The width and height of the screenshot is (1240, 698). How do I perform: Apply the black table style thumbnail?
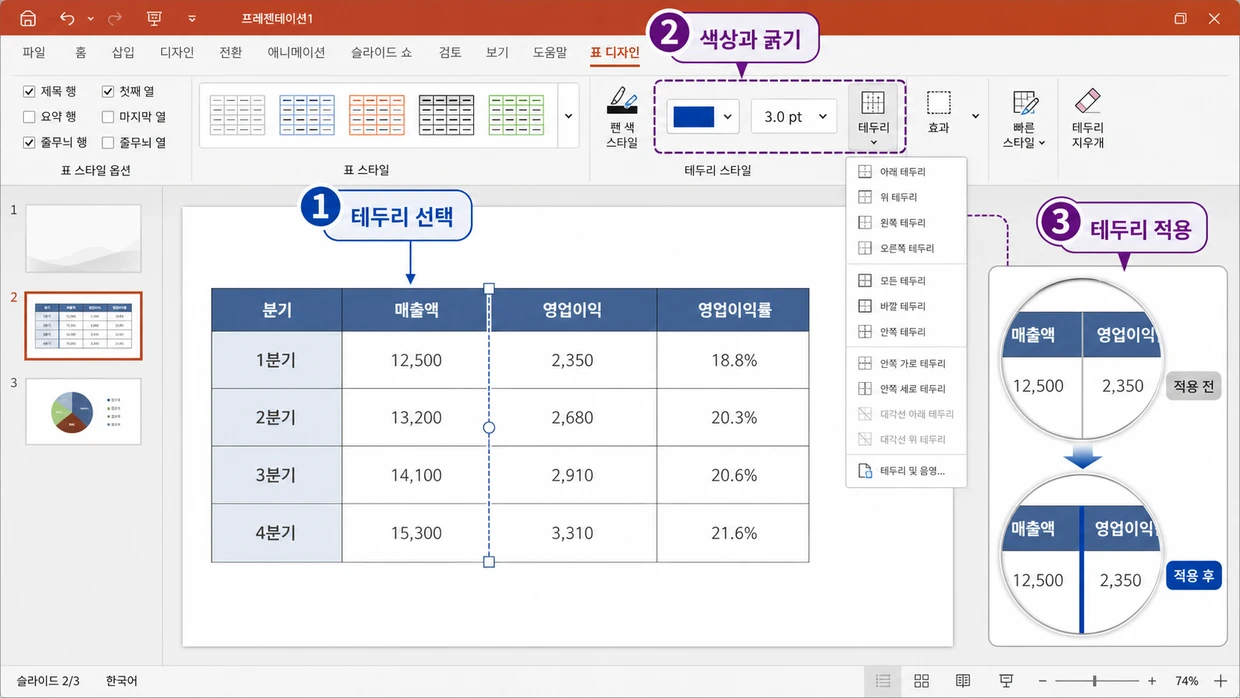[446, 116]
